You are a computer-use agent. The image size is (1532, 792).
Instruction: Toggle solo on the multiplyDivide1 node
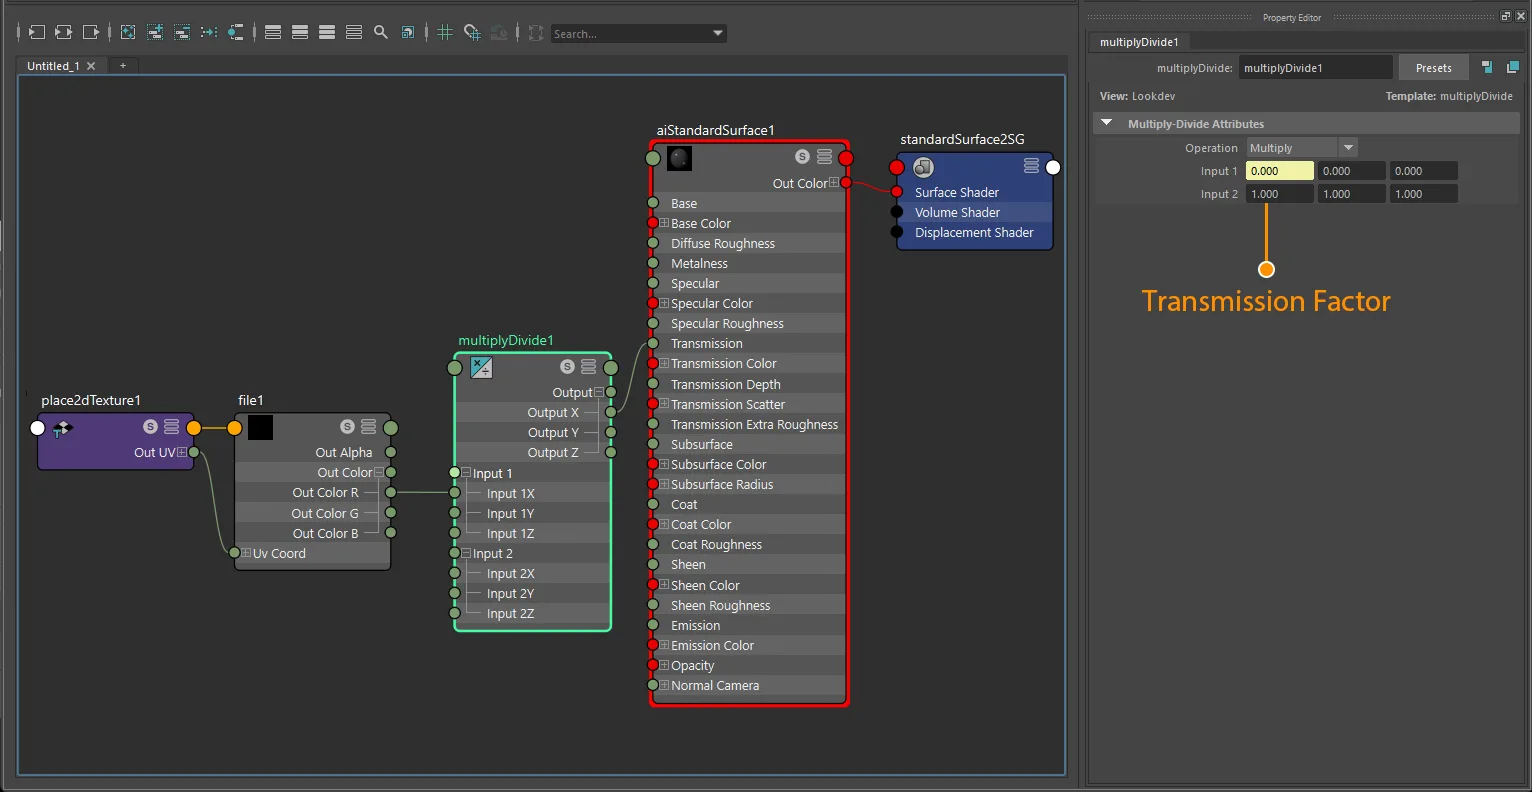(x=567, y=367)
